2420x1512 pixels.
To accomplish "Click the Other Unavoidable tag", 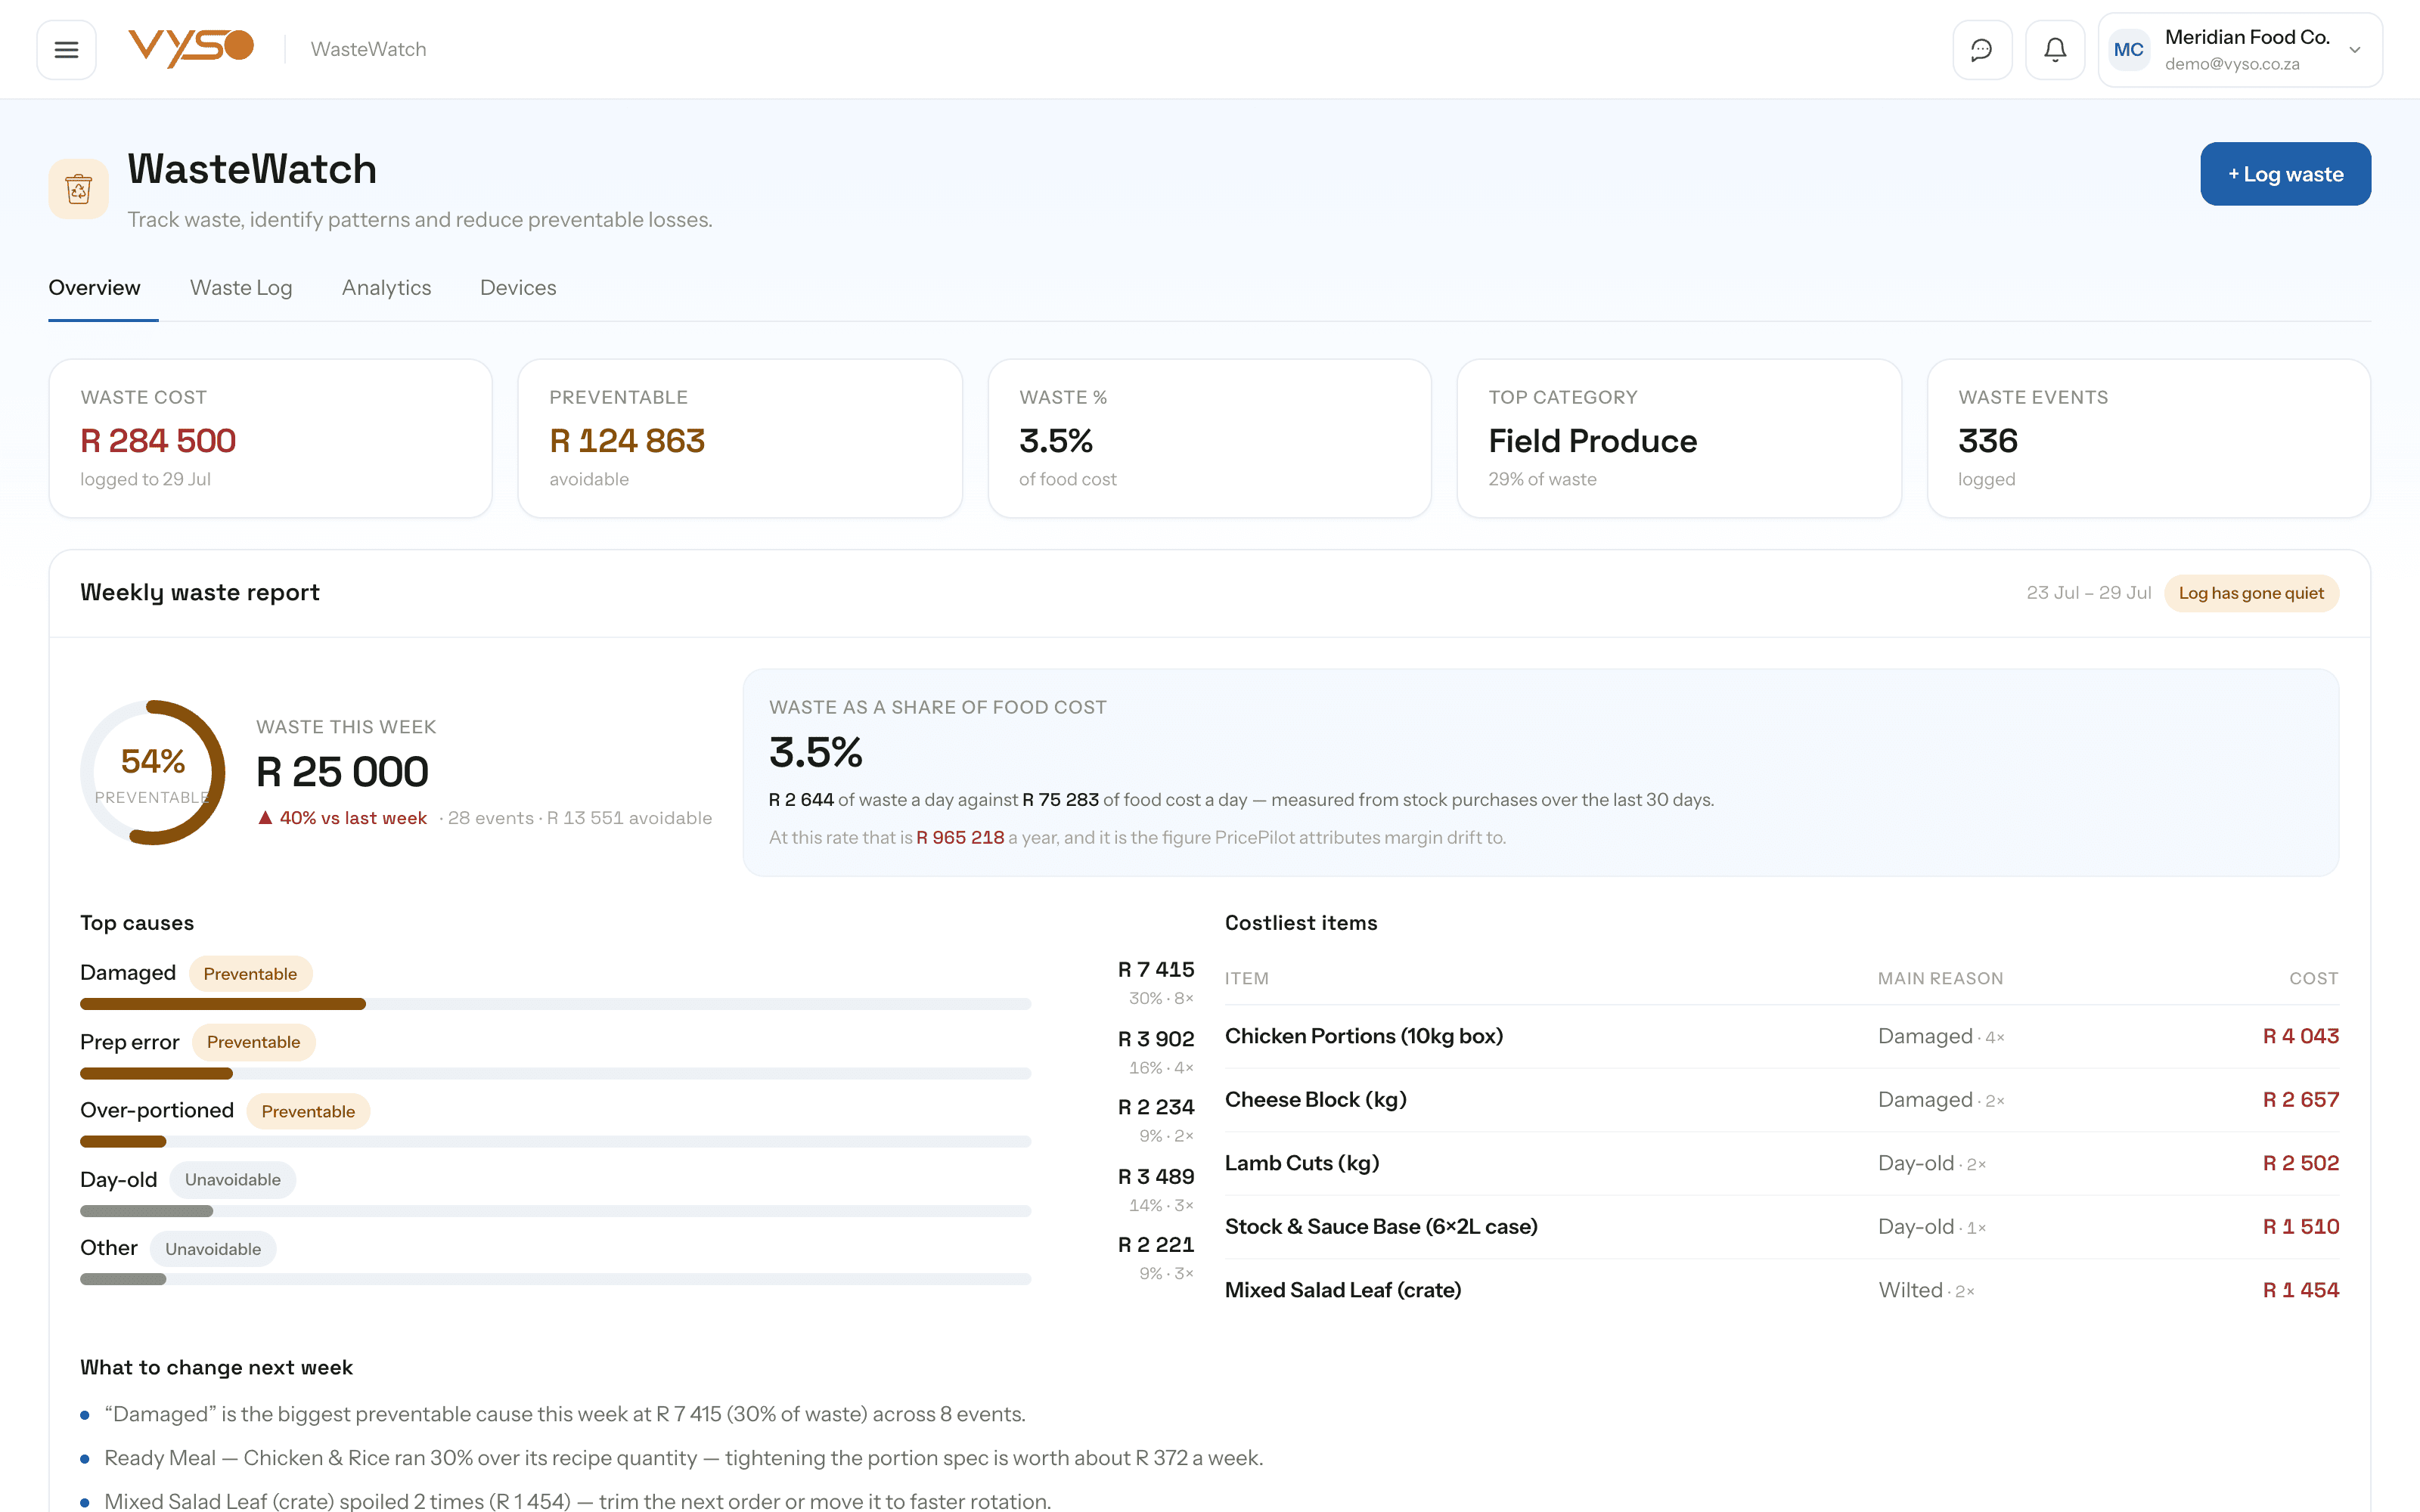I will click(213, 1249).
